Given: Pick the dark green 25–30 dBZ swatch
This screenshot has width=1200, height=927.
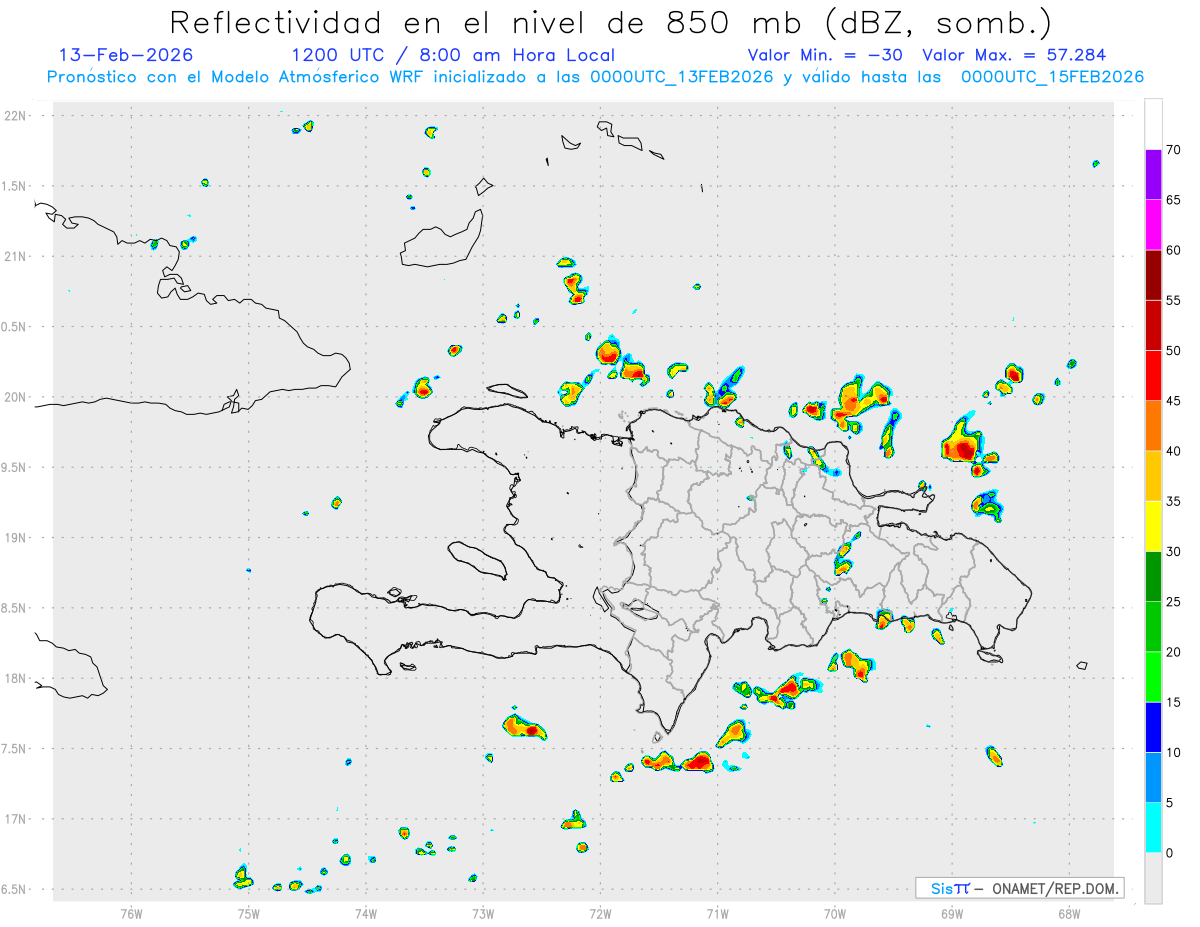Looking at the screenshot, I should pos(1153,577).
